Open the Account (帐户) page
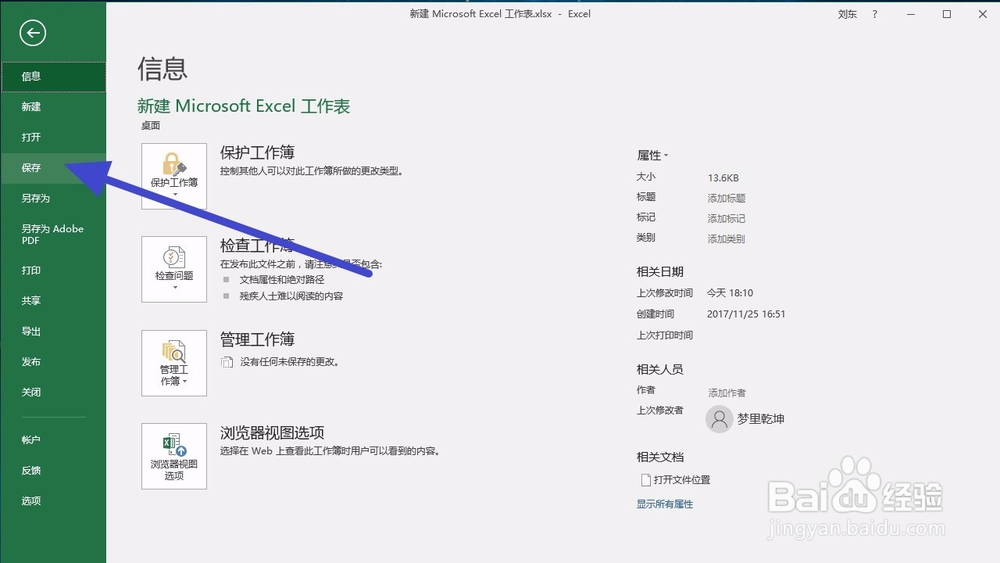Screen dimensions: 1000x563 [x=53, y=440]
